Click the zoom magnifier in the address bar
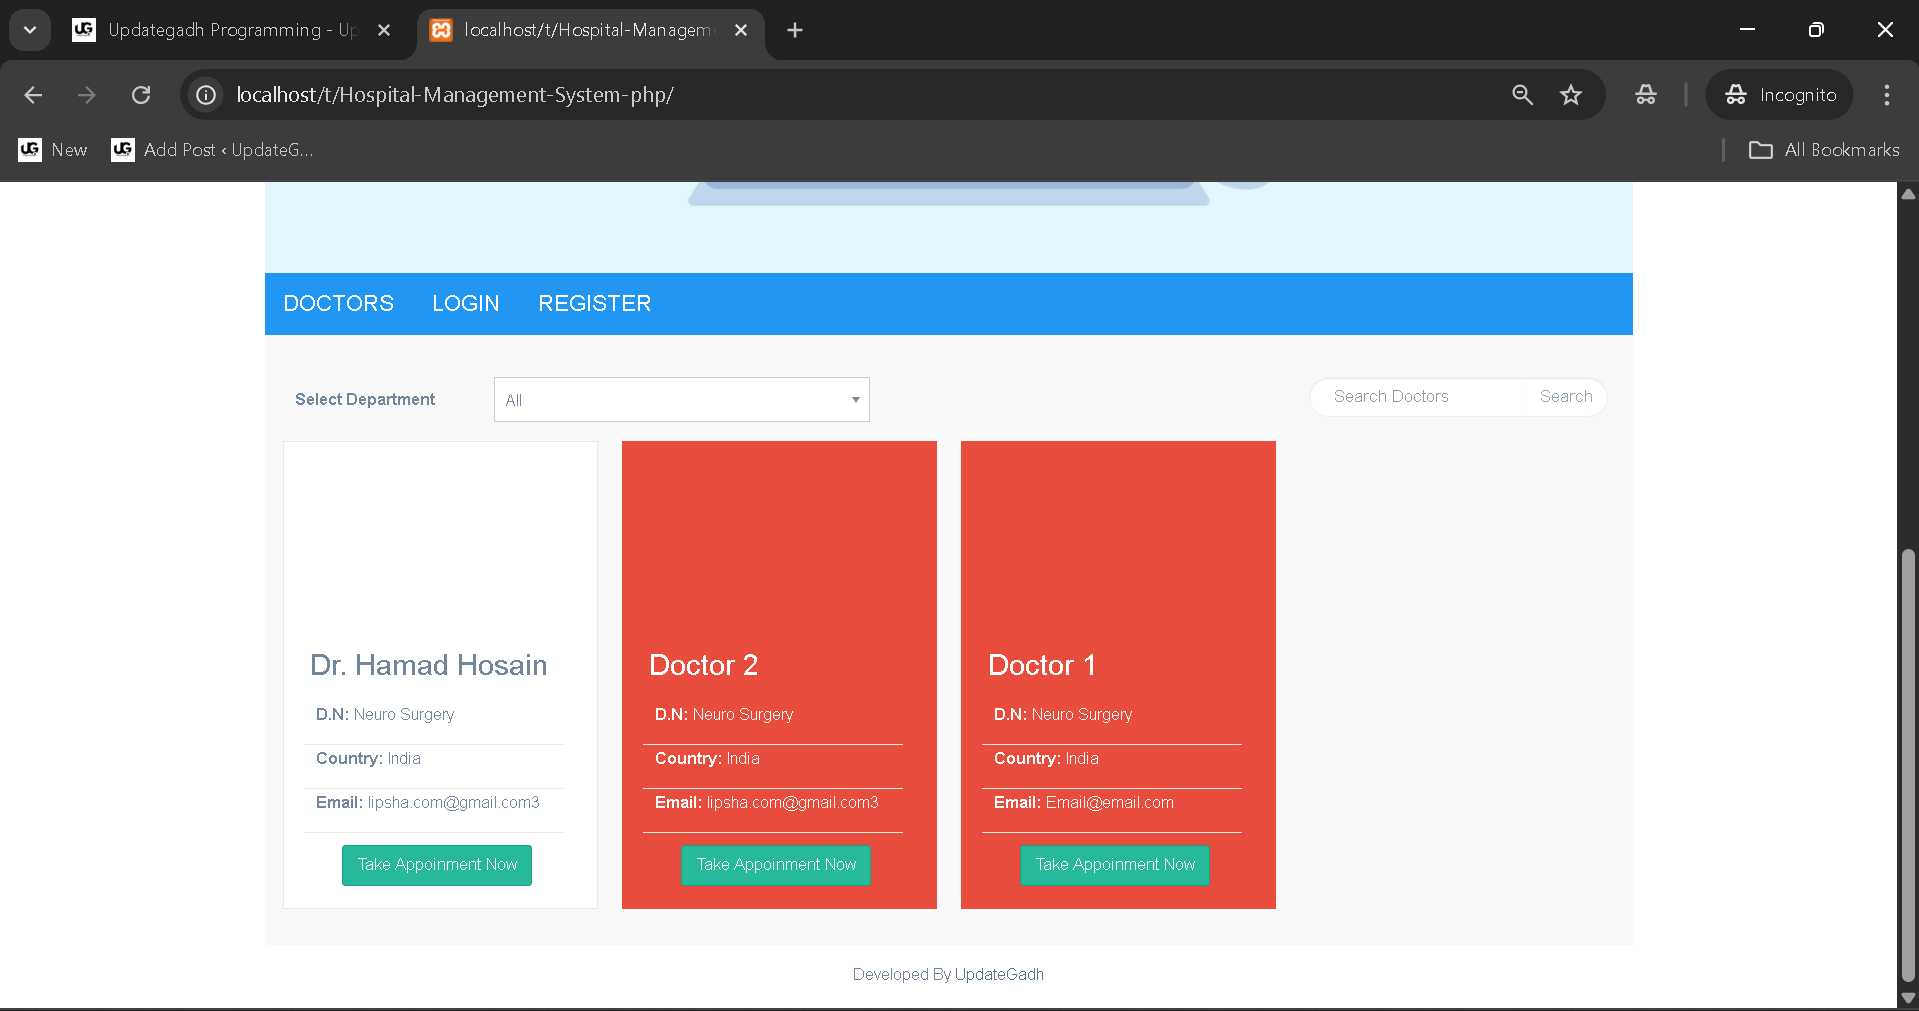 click(x=1522, y=95)
